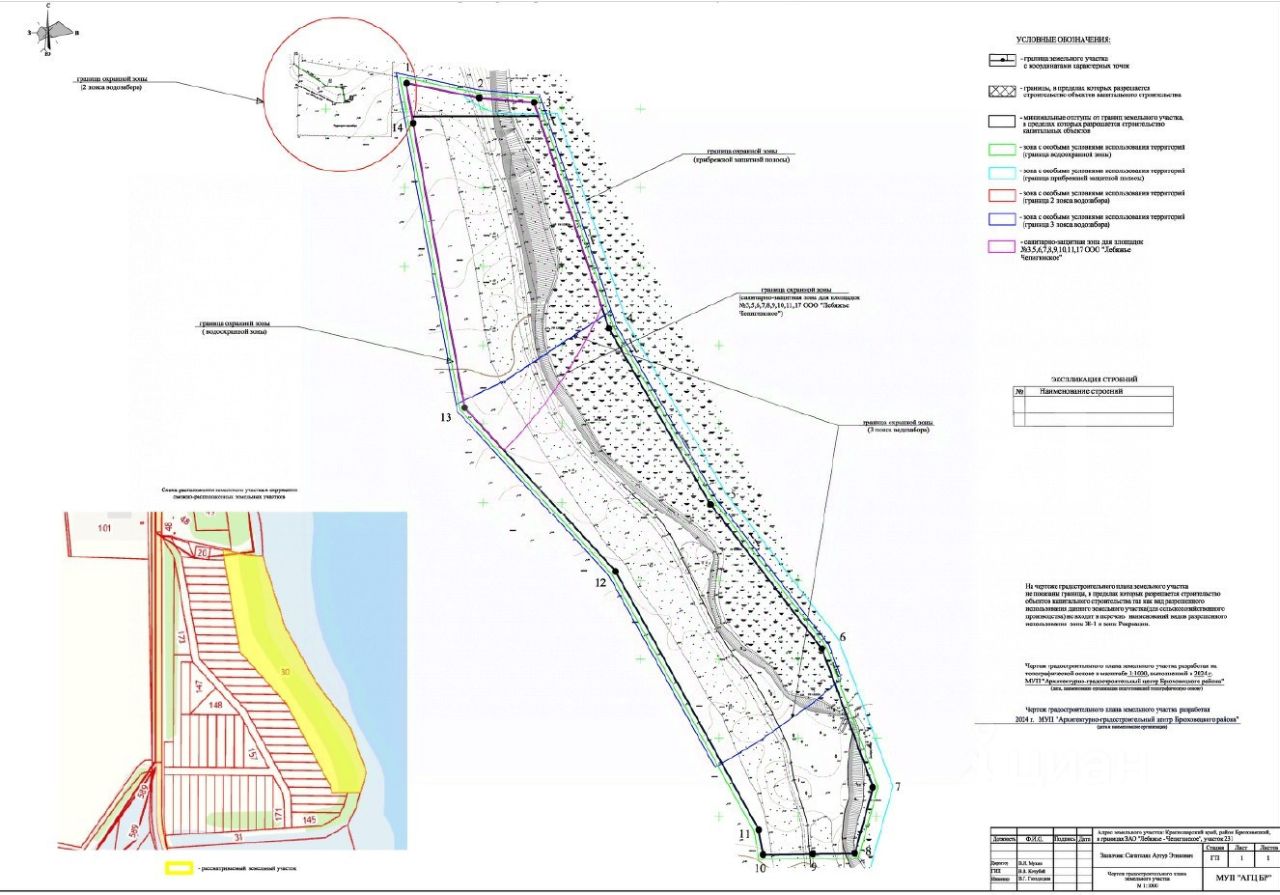This screenshot has height=895, width=1280.
Task: Click highlighted parcel number 30 on location map
Action: tap(284, 670)
